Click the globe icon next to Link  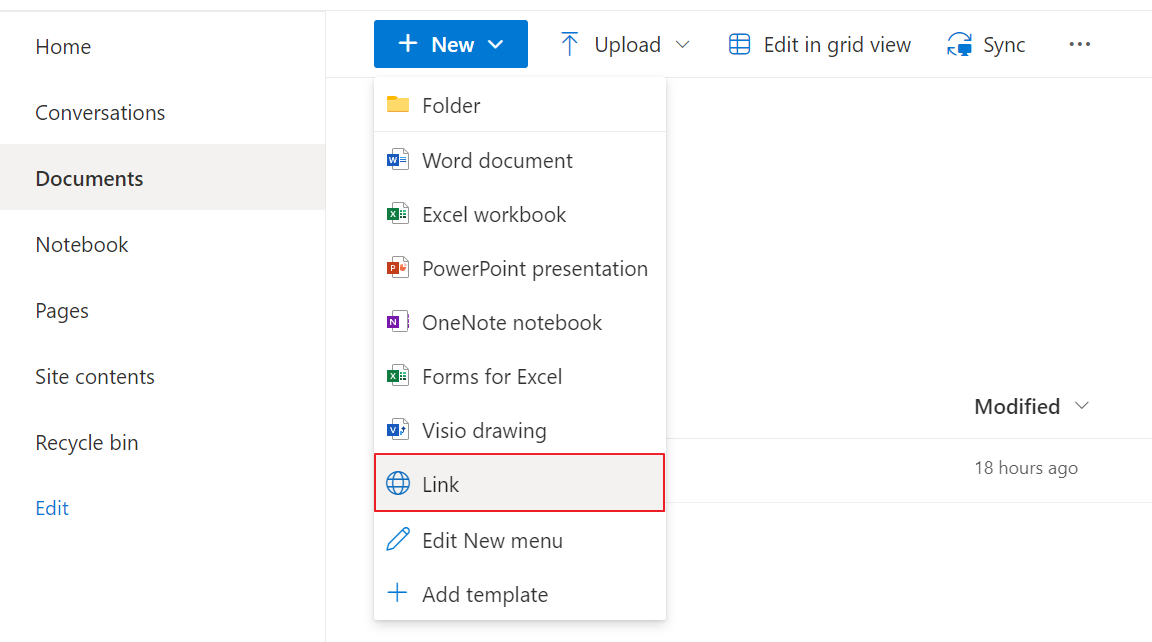point(398,483)
